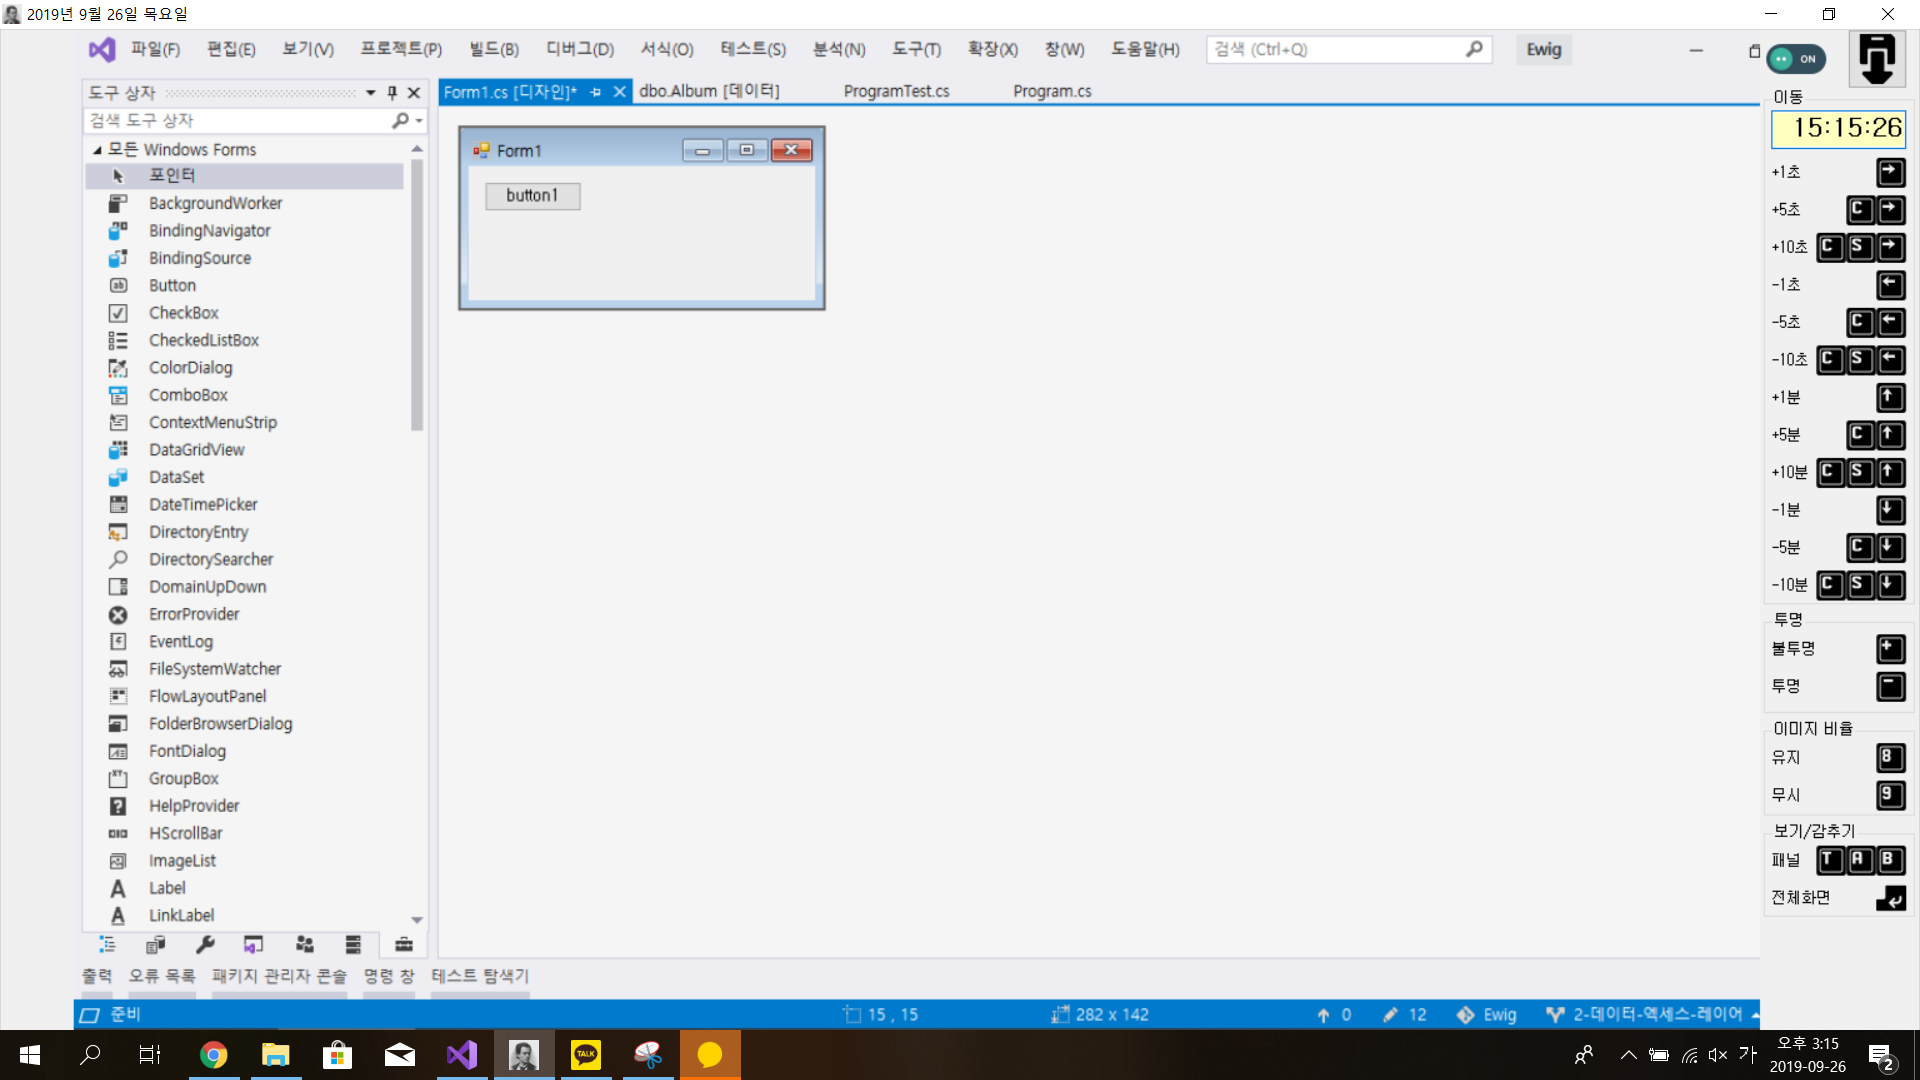
Task: Expand the toolbox search options arrow
Action: [x=419, y=121]
